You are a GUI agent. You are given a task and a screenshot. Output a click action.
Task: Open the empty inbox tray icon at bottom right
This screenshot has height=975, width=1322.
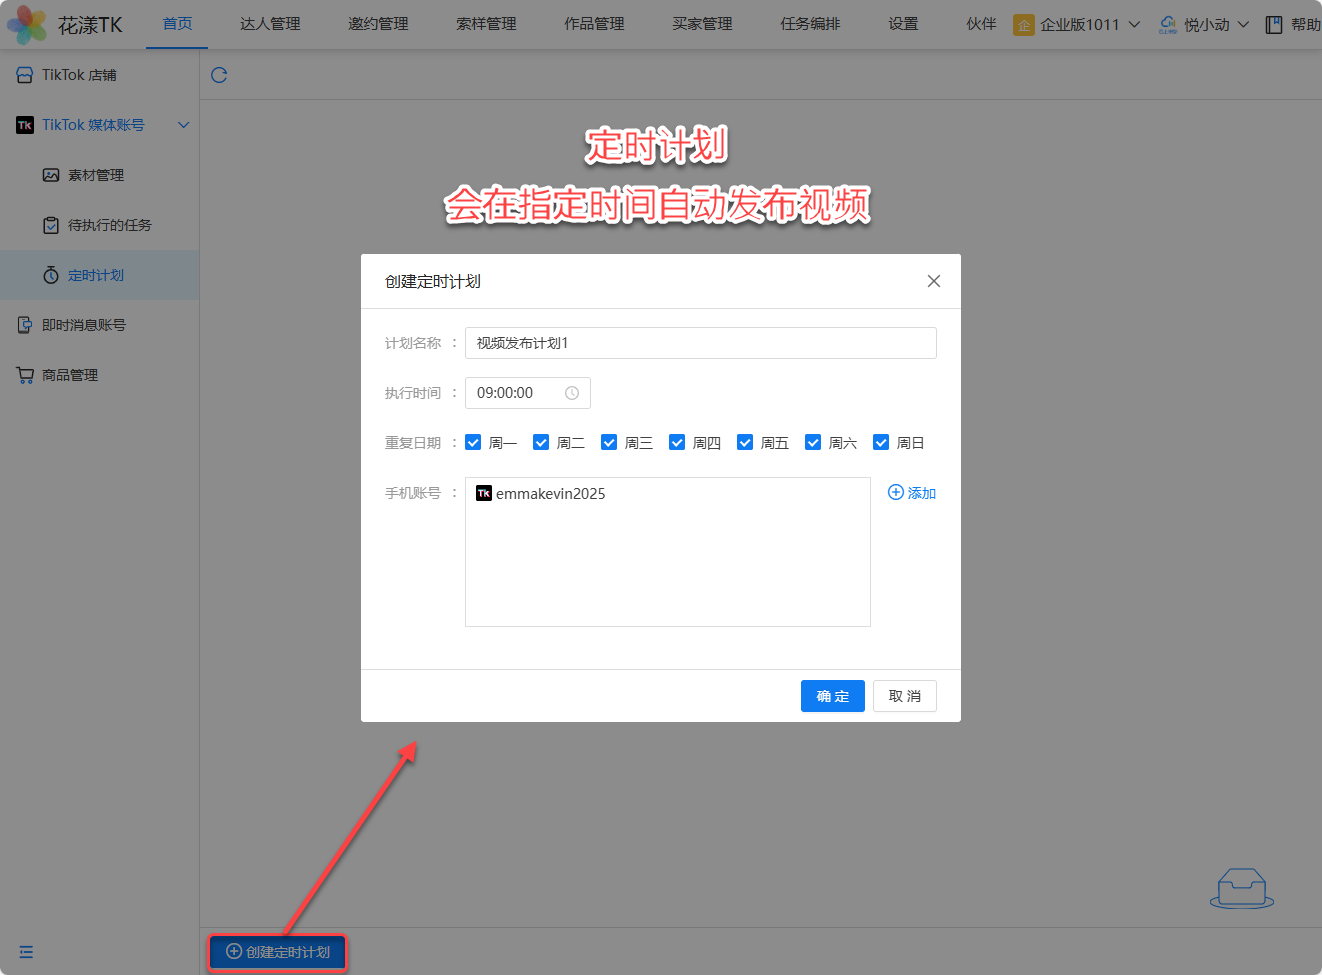pos(1241,888)
